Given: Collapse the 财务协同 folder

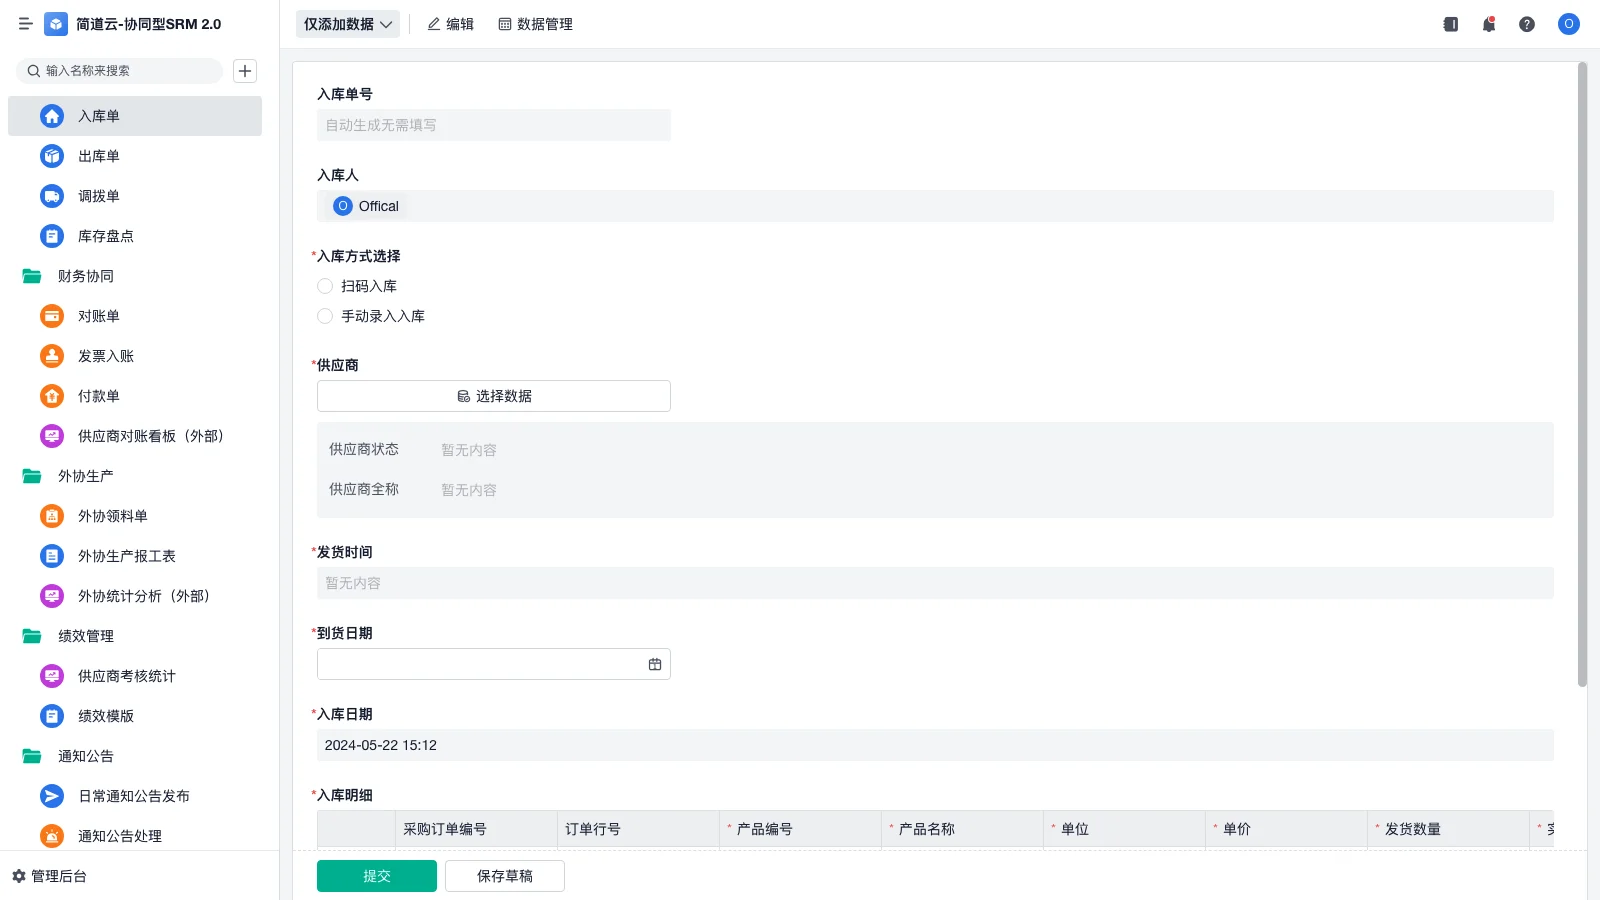Looking at the screenshot, I should (32, 276).
